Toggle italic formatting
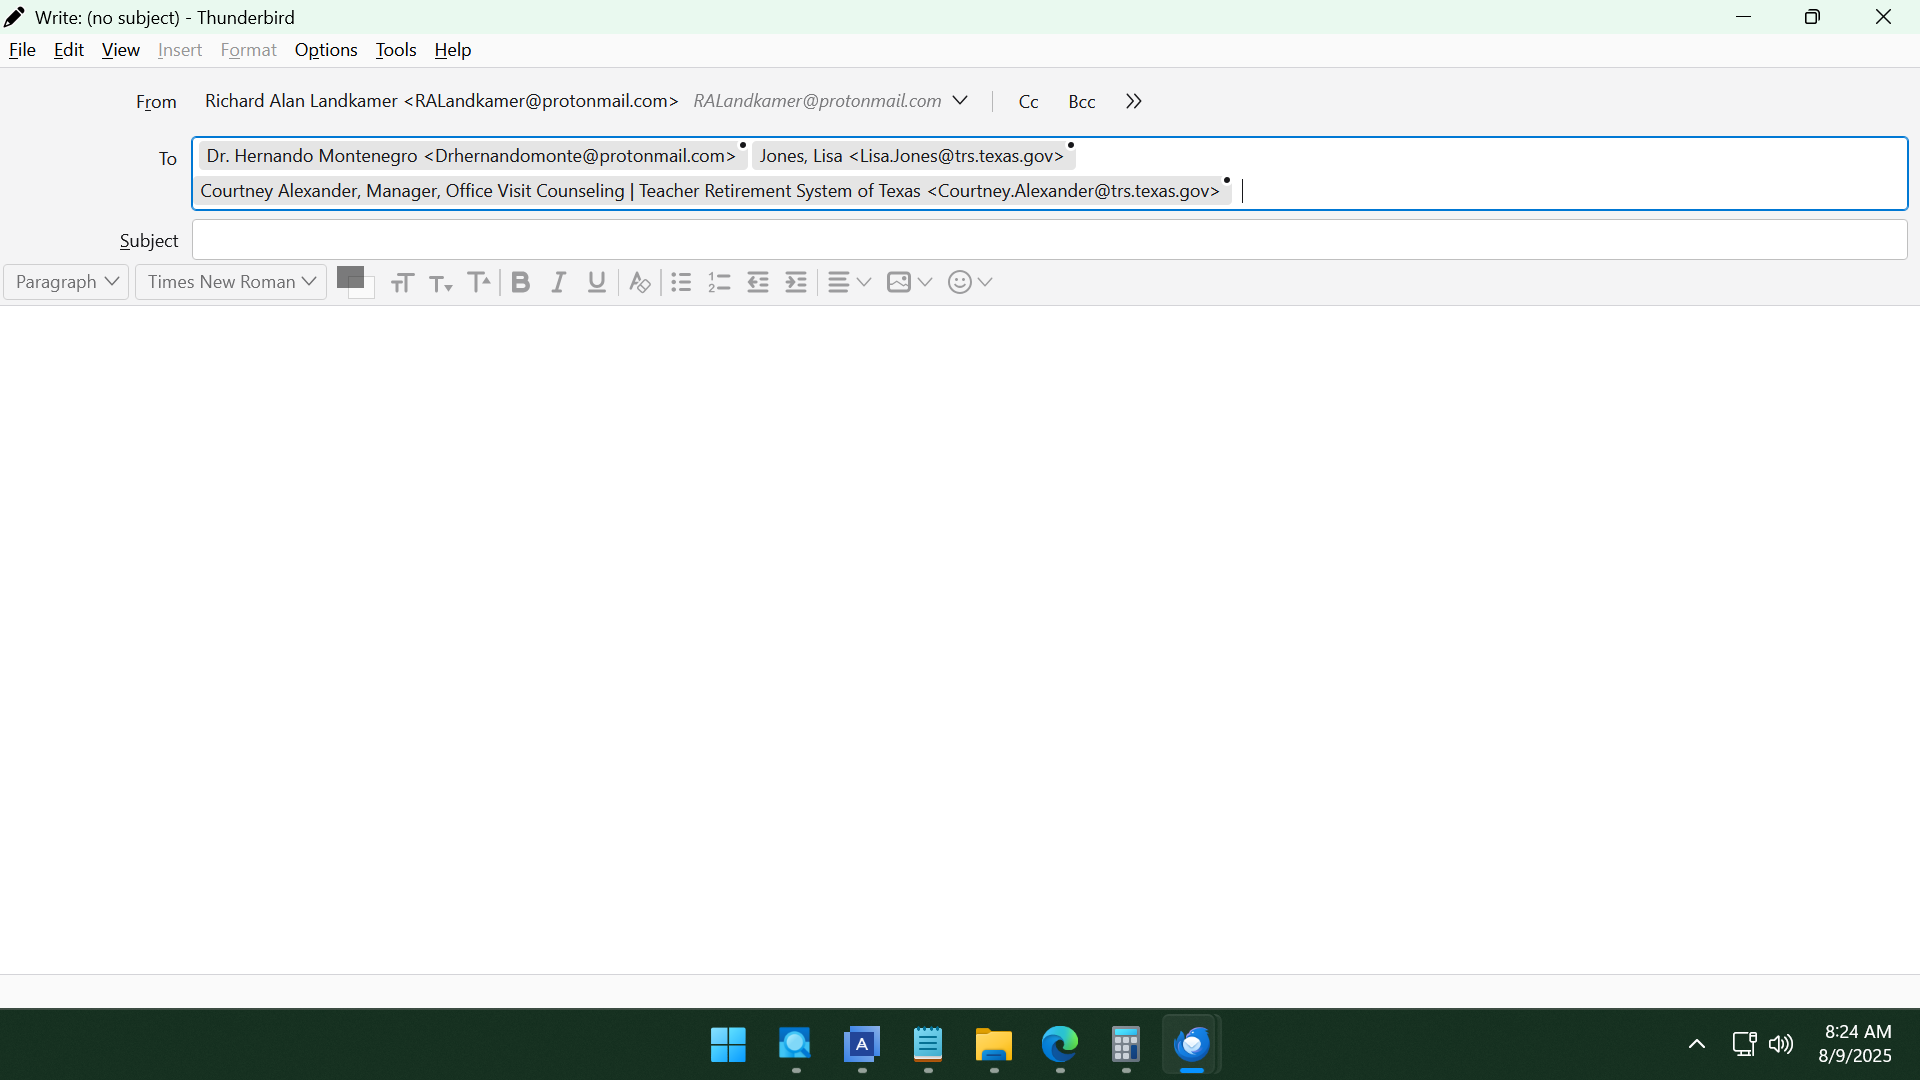Image resolution: width=1920 pixels, height=1080 pixels. [x=559, y=283]
